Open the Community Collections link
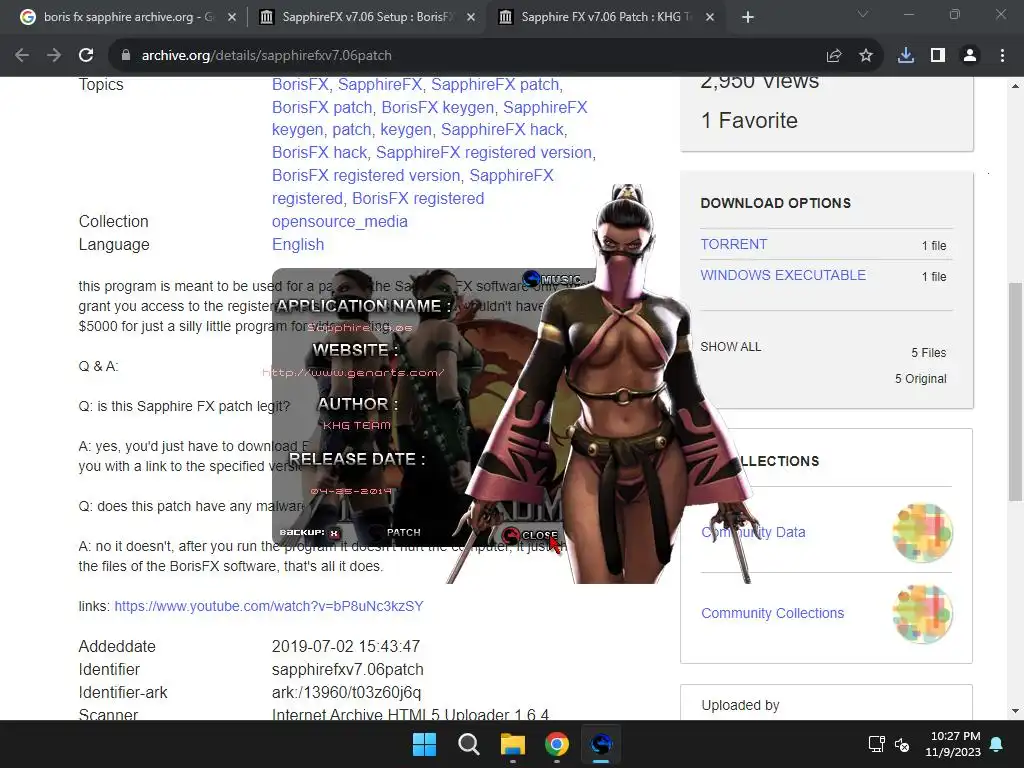The image size is (1024, 768). tap(773, 613)
